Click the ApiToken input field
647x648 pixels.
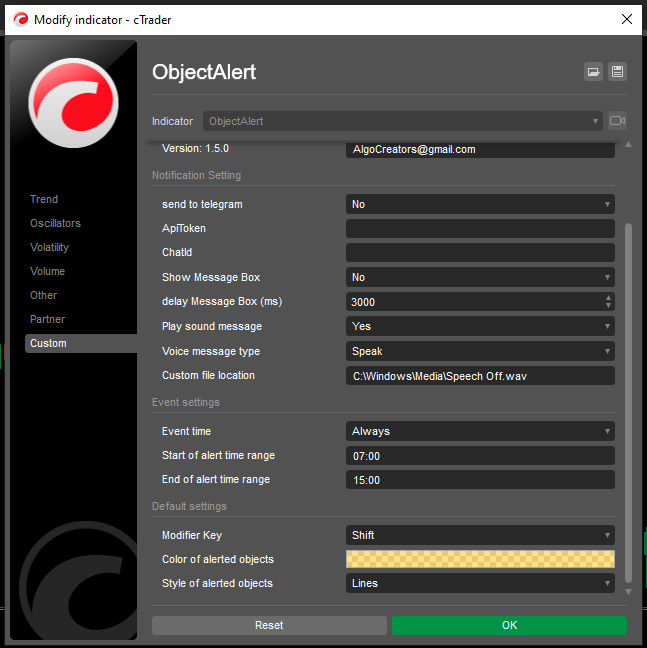[x=480, y=228]
